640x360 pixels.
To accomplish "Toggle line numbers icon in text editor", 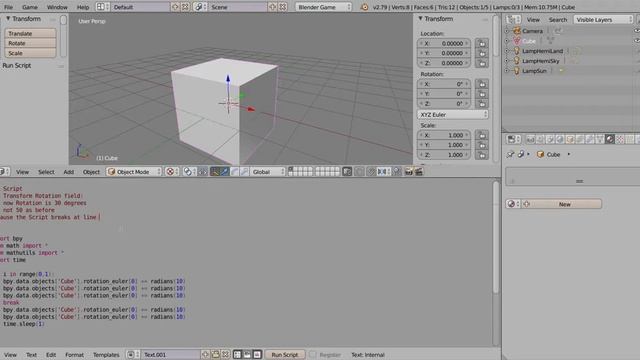I will [237, 355].
